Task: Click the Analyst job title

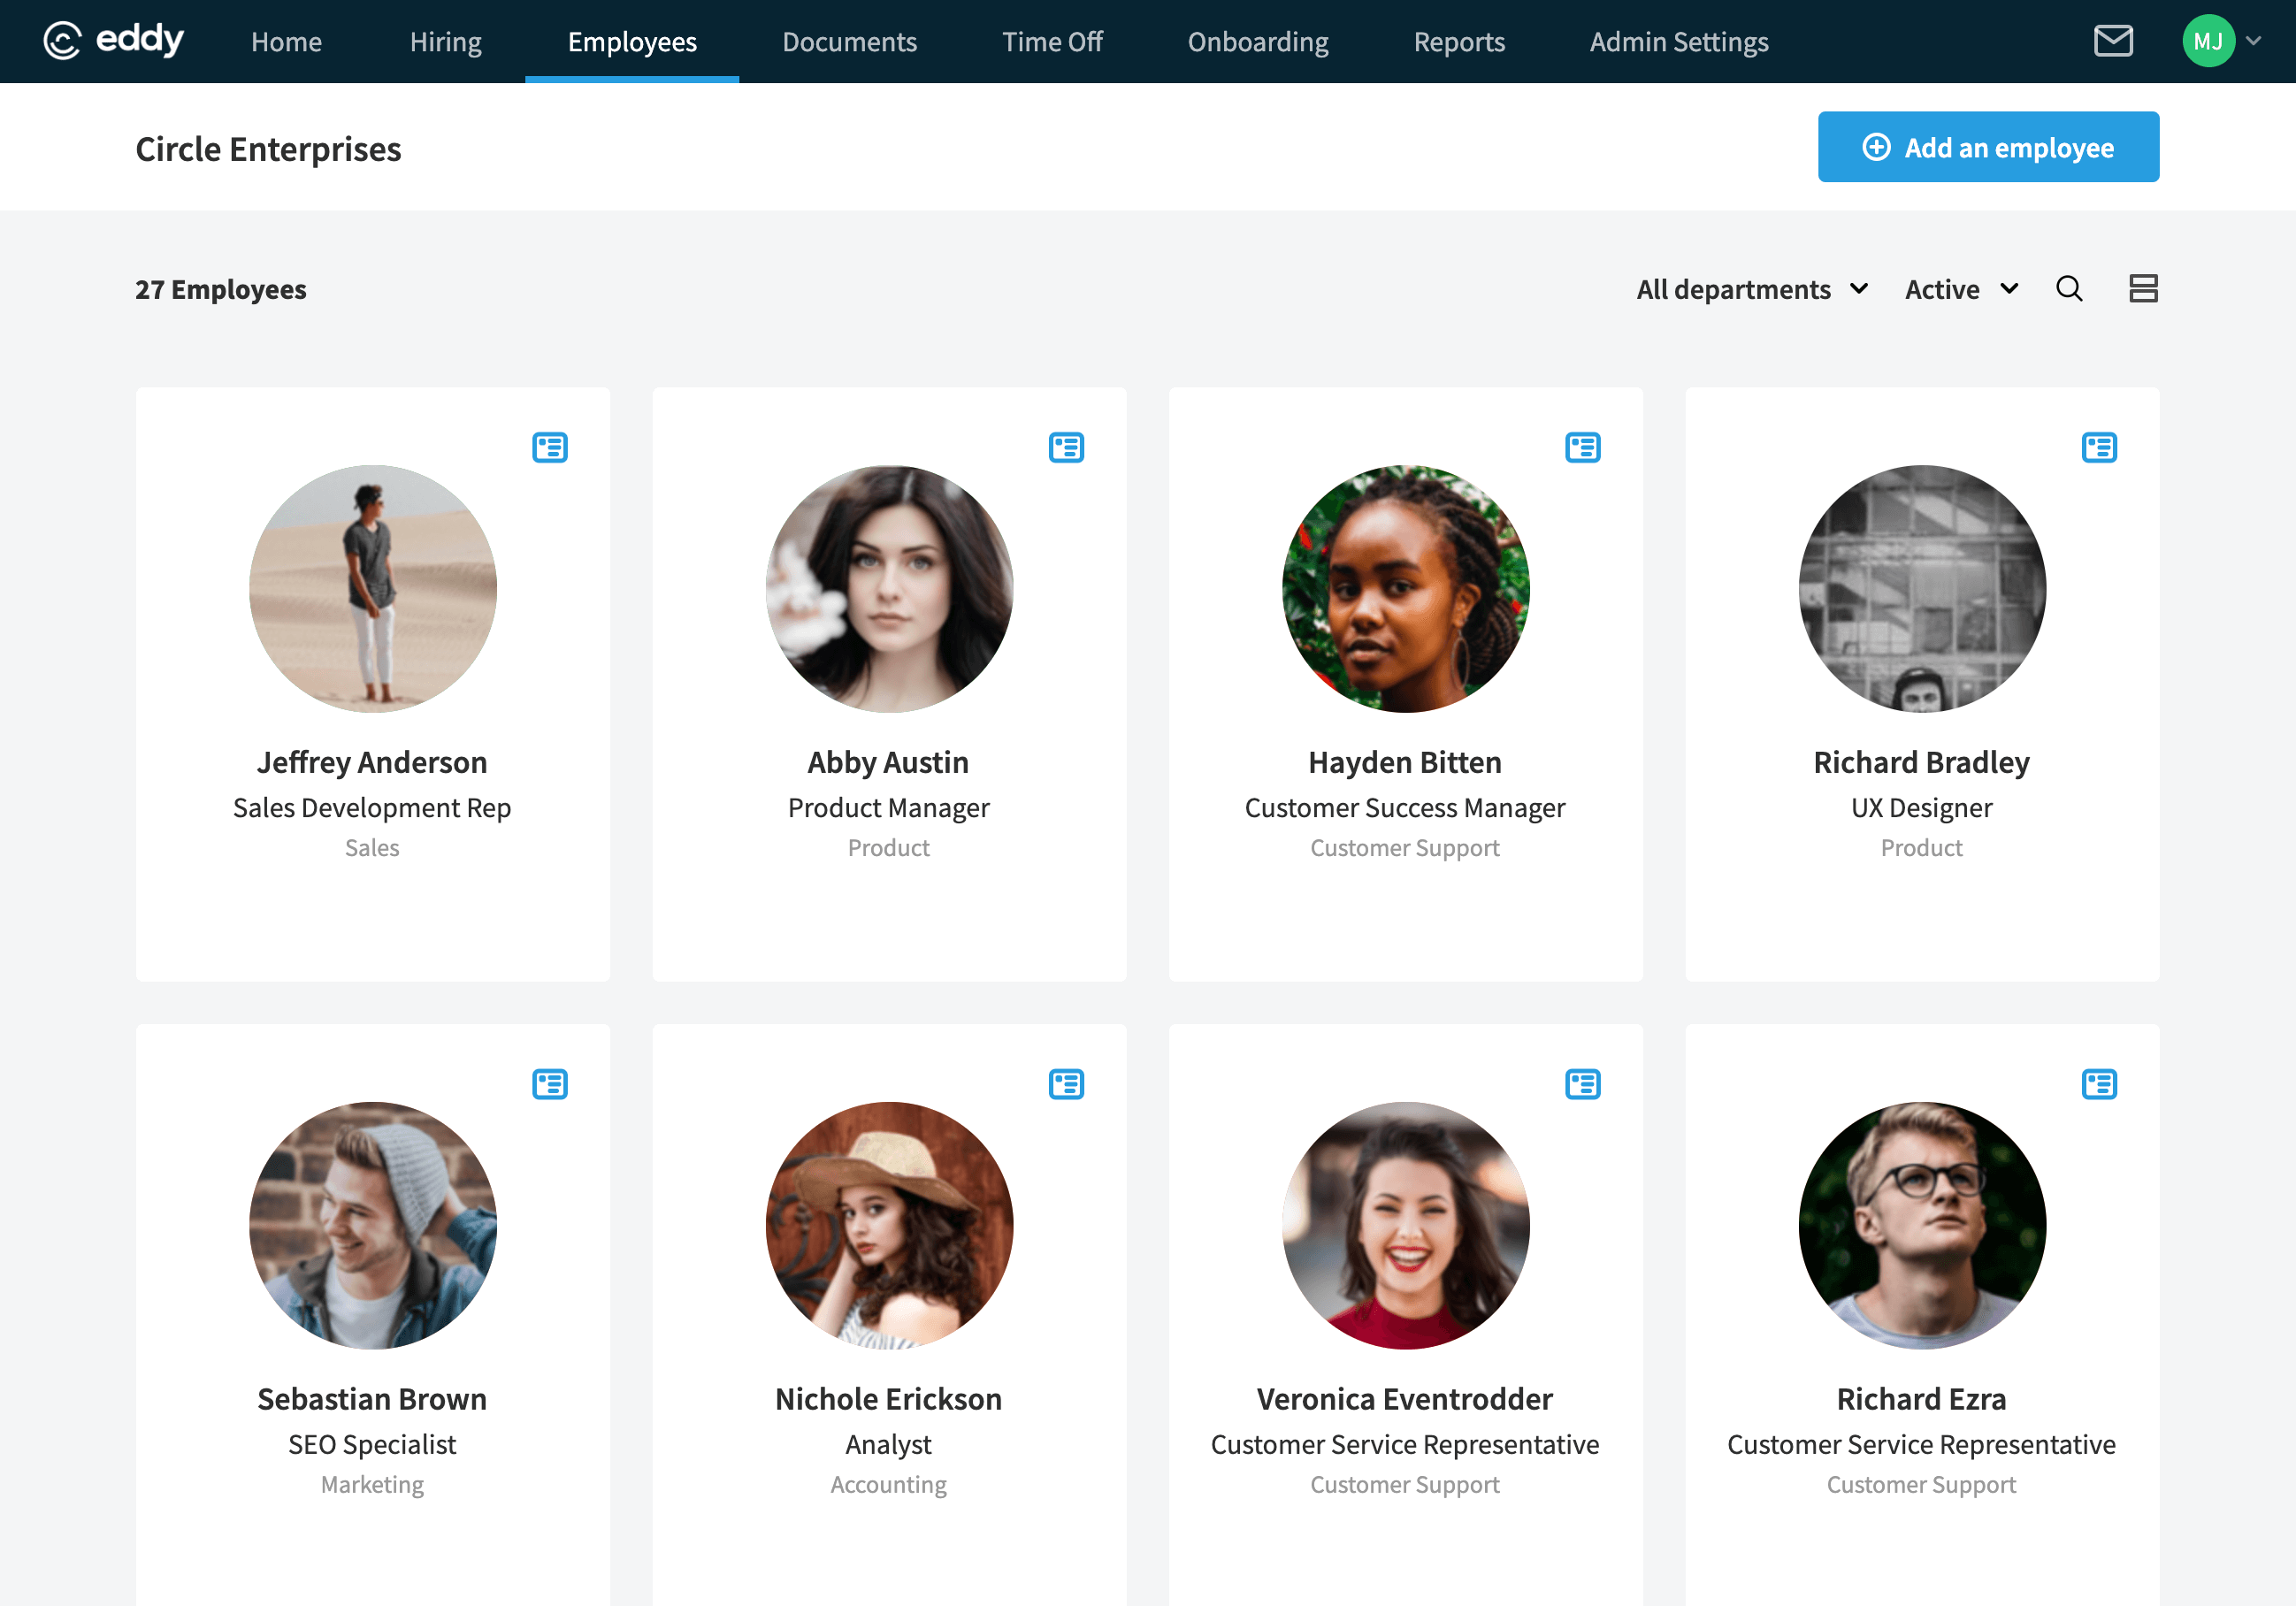Action: pyautogui.click(x=888, y=1444)
